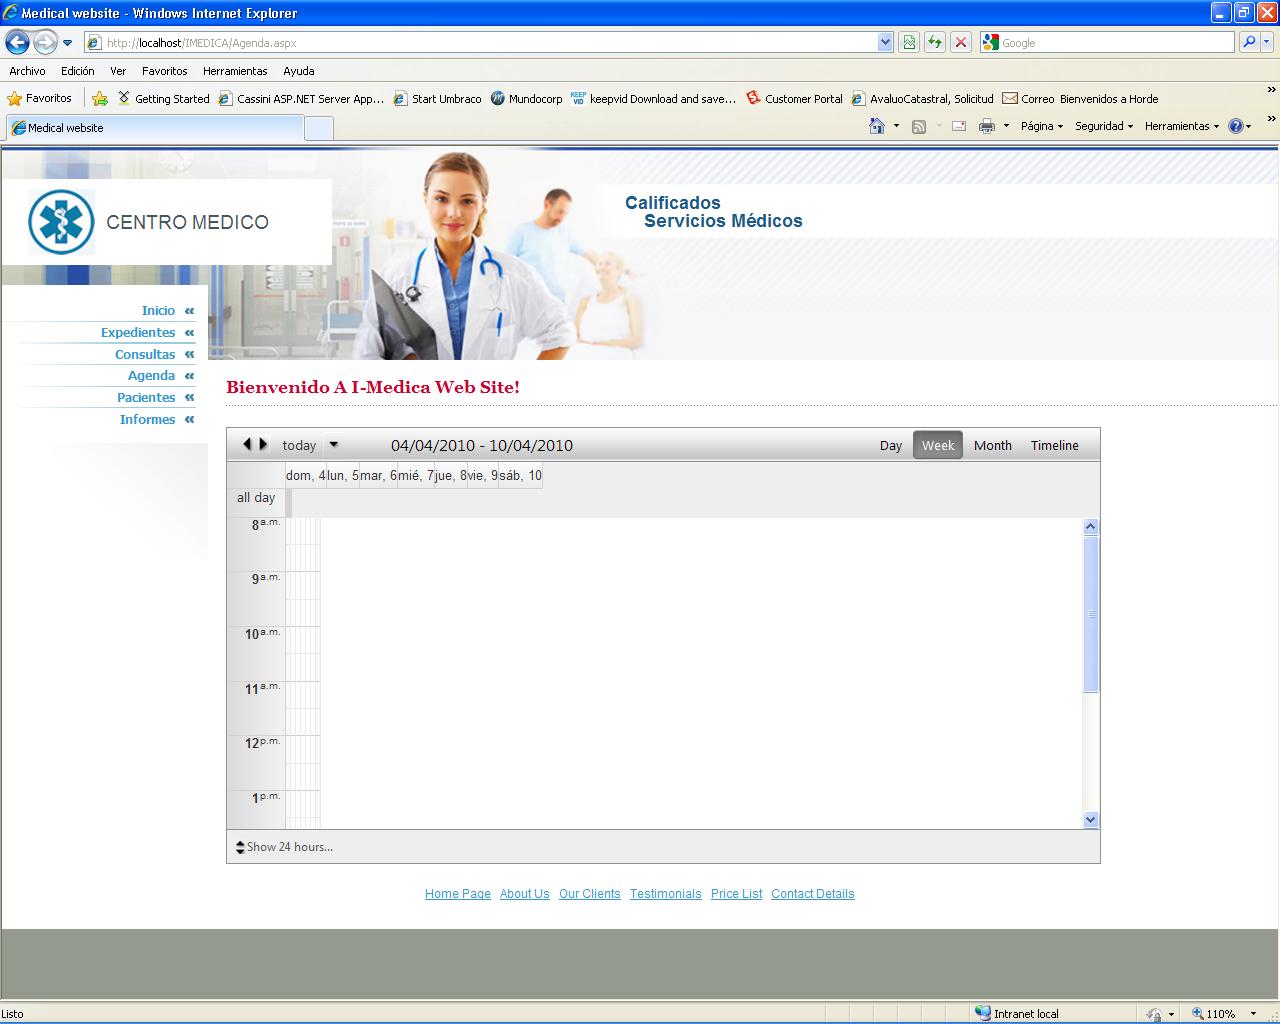This screenshot has height=1024, width=1280.
Task: Click the browser Forward arrow button
Action: click(45, 42)
